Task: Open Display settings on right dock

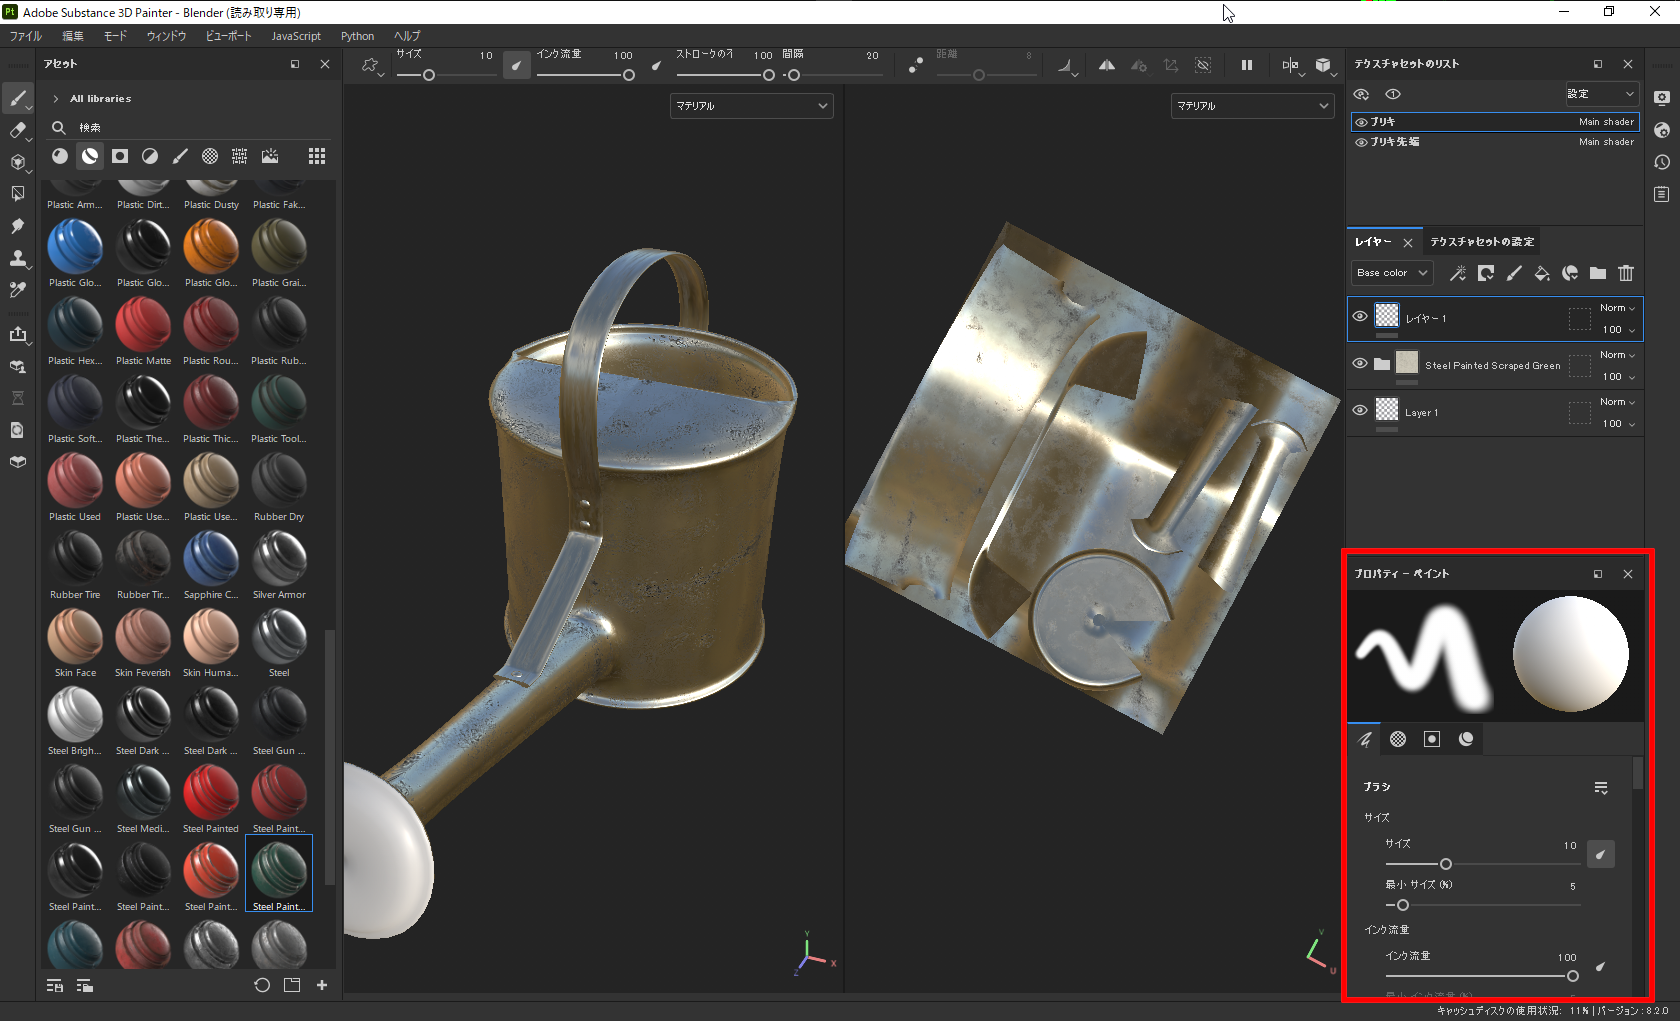Action: pos(1662,98)
